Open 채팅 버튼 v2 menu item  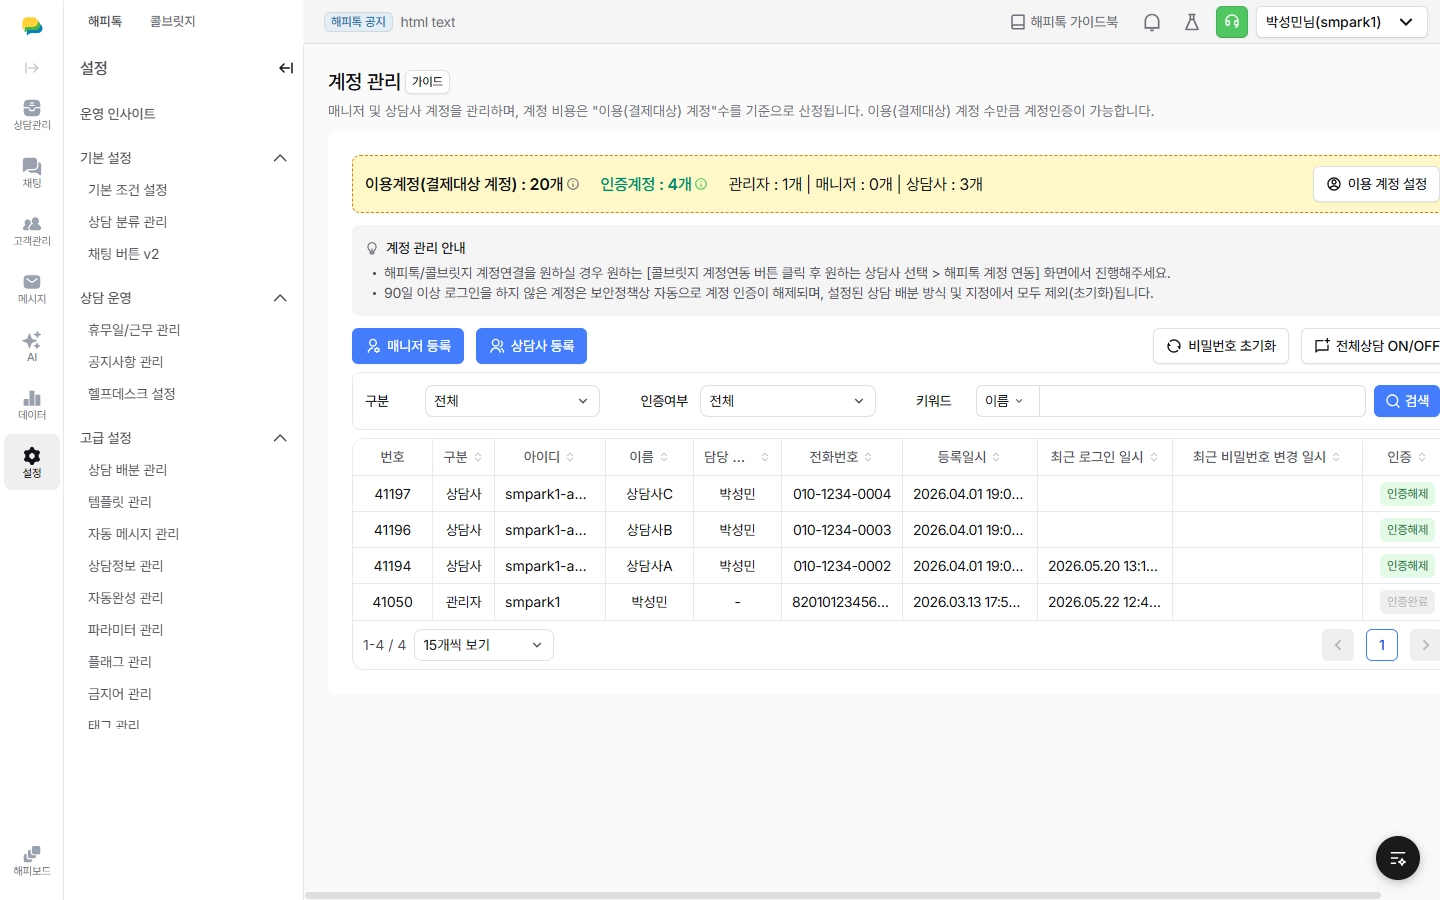(x=124, y=254)
